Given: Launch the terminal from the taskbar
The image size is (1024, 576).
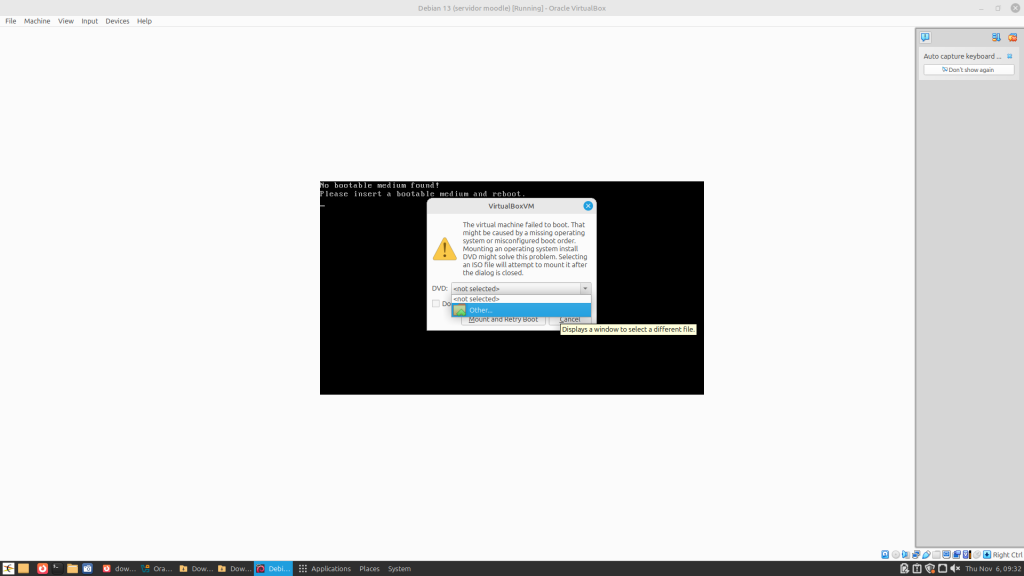Looking at the screenshot, I should coord(57,568).
